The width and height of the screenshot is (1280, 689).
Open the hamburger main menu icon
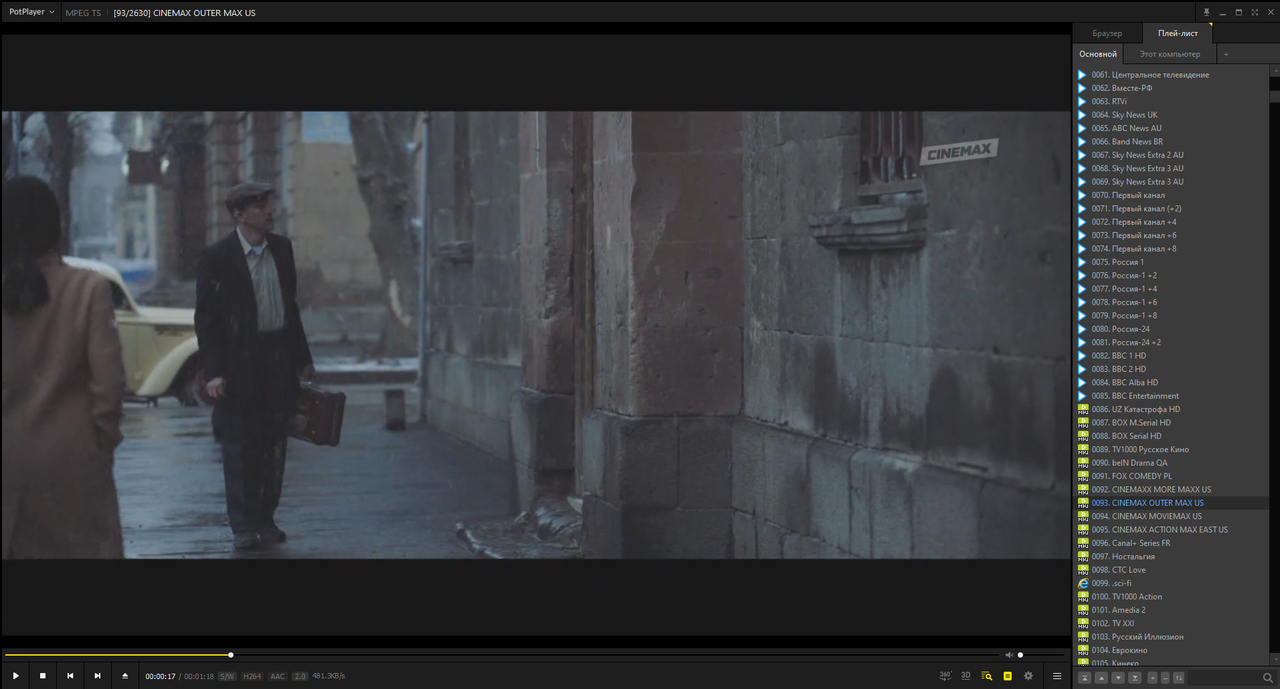pyautogui.click(x=1057, y=676)
